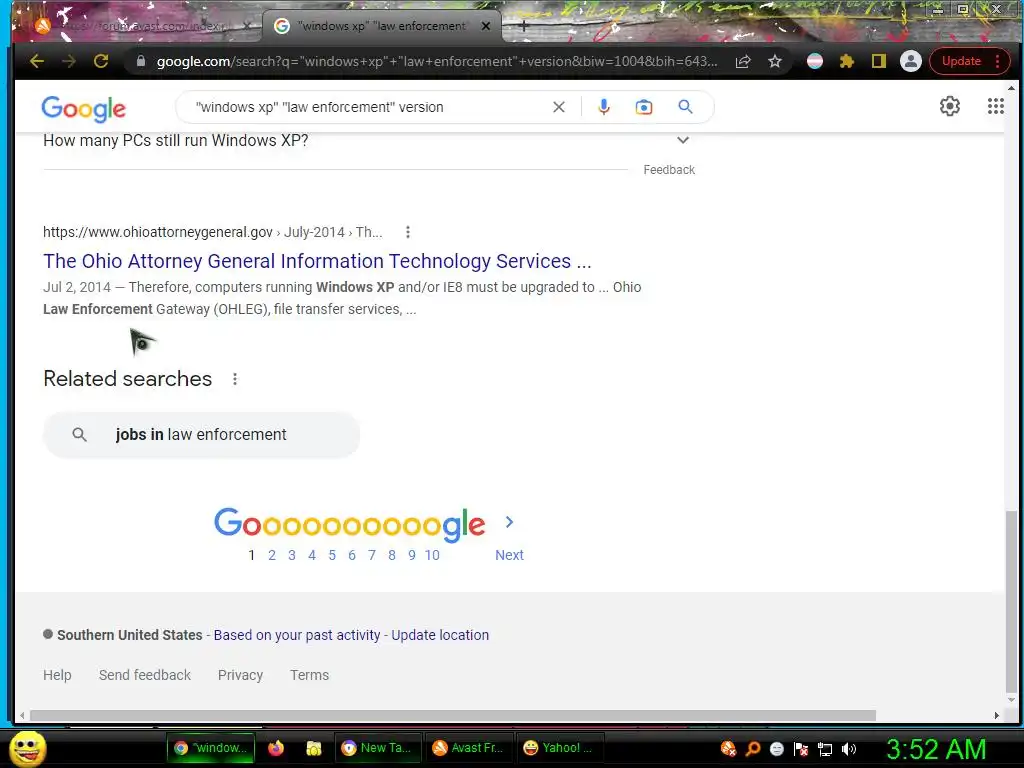
Task: Open Google quick settings gear
Action: tap(950, 106)
